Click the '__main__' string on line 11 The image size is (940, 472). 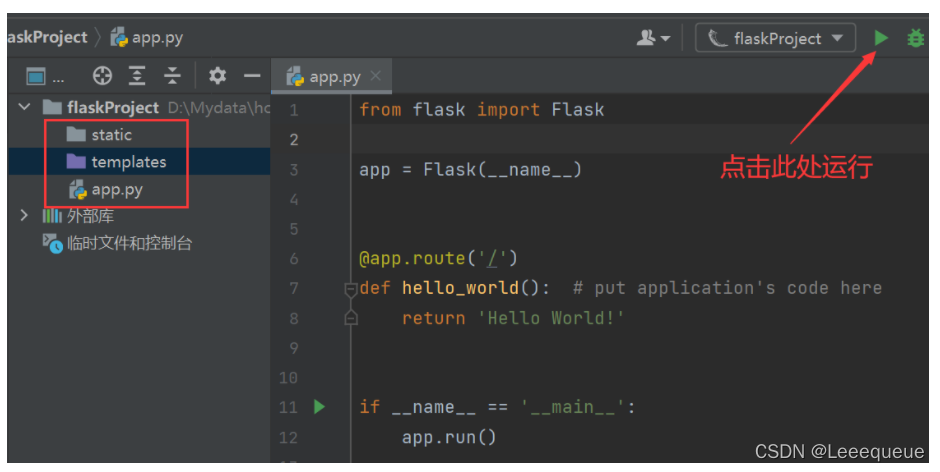click(x=573, y=407)
